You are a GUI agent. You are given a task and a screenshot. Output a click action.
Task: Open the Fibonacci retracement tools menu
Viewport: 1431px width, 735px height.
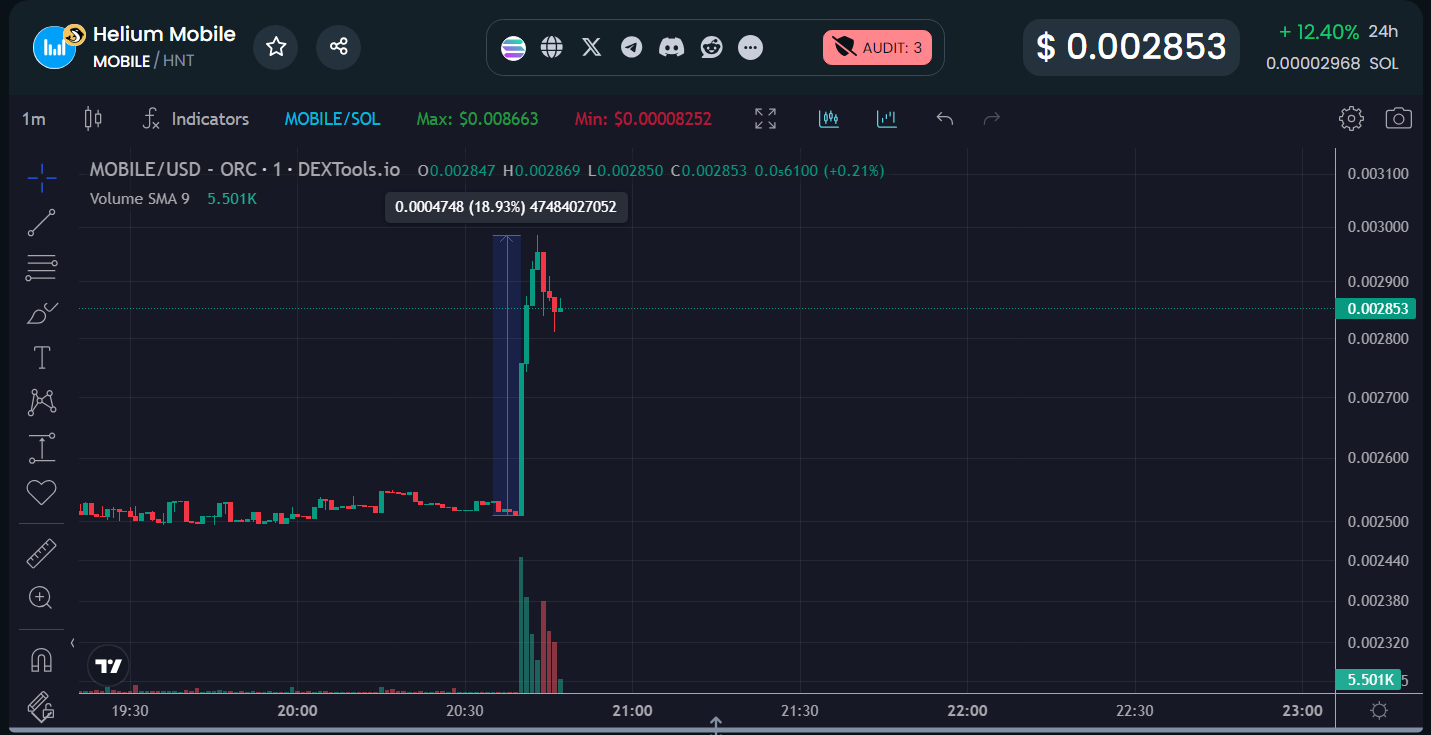click(x=41, y=268)
